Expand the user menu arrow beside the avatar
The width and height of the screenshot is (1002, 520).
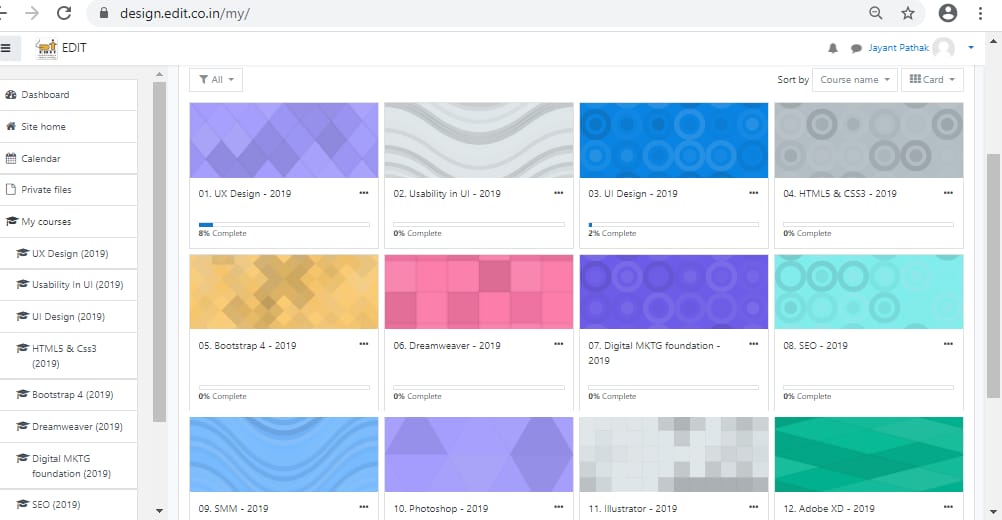(971, 48)
